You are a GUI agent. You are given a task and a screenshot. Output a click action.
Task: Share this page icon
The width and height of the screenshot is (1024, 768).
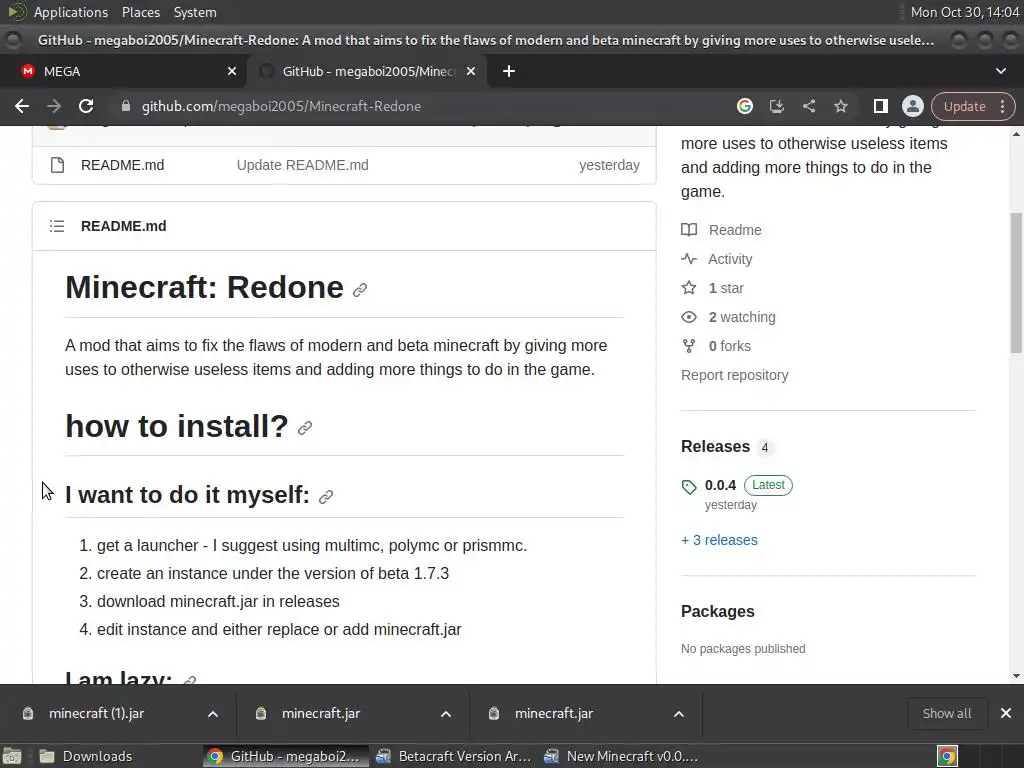point(808,106)
